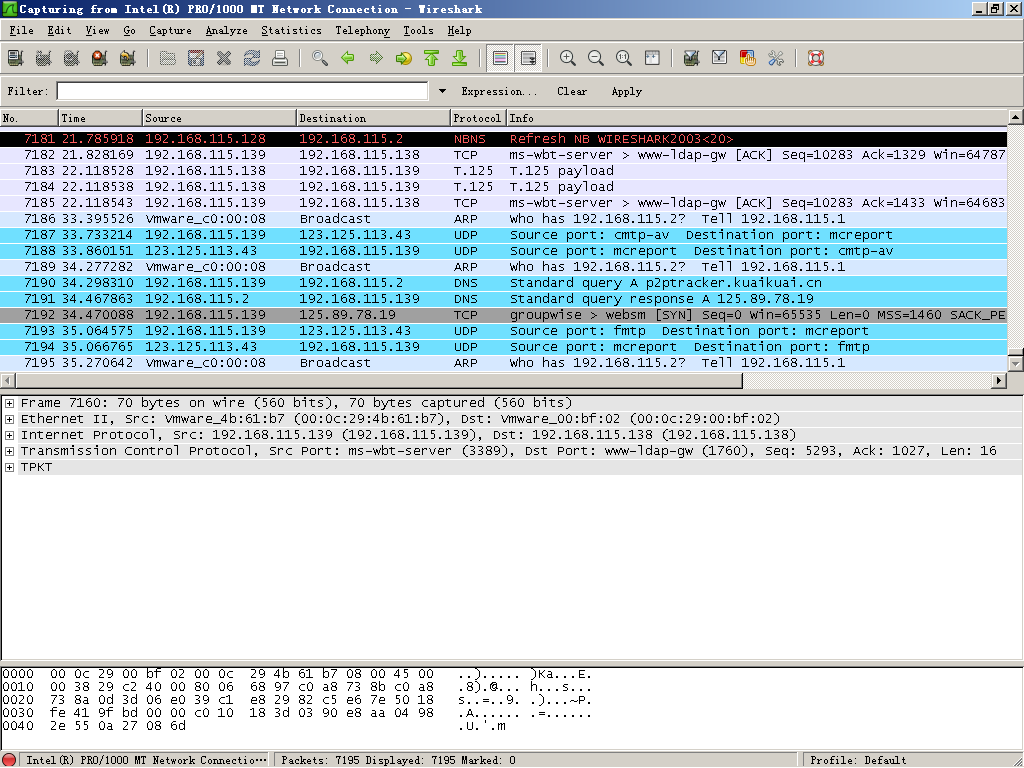Screen dimensions: 1024x768
Task: Click the reload capture file icon
Action: coord(252,58)
